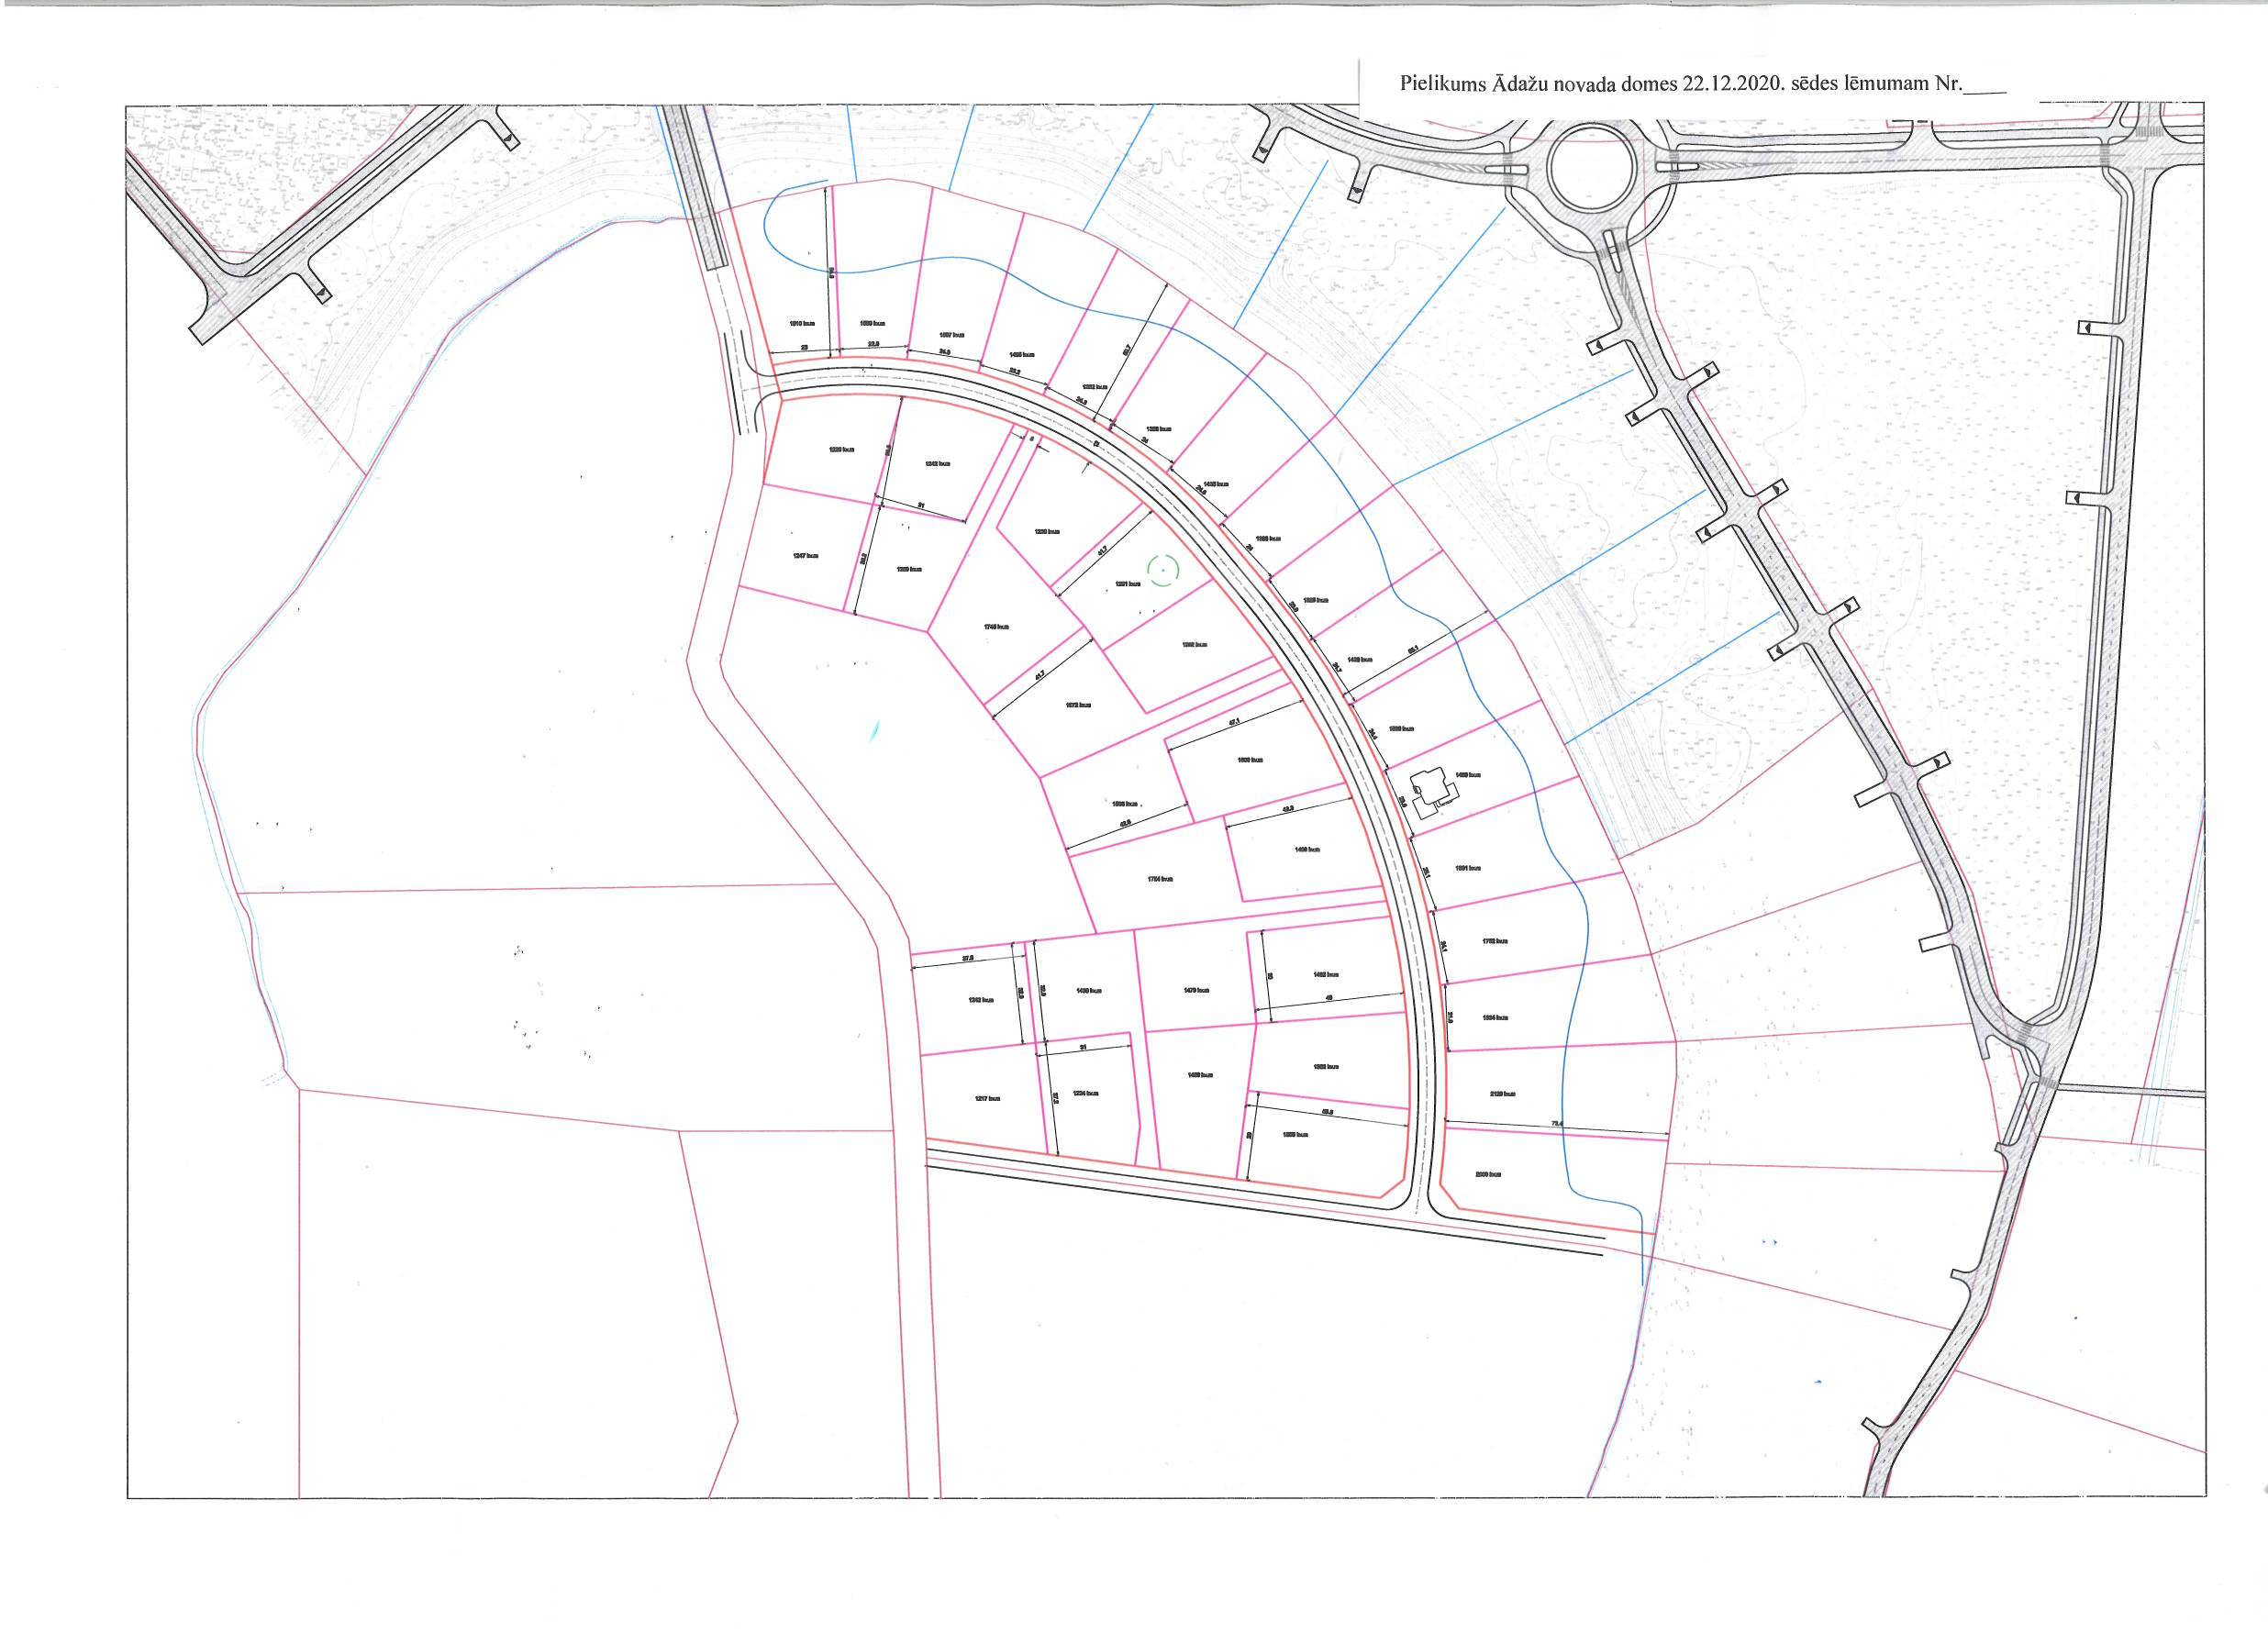Viewport: 2268px width, 1644px height.
Task: Select the 1347 kv.m plot label
Action: coord(806,556)
